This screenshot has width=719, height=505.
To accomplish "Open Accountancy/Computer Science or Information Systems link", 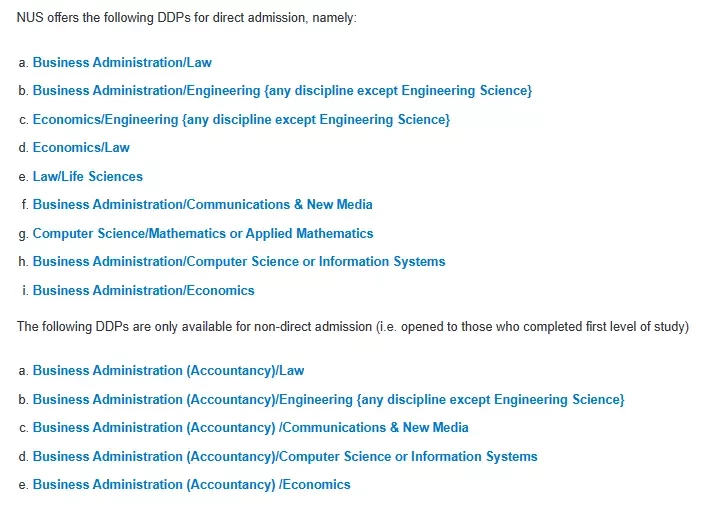I will [x=285, y=457].
